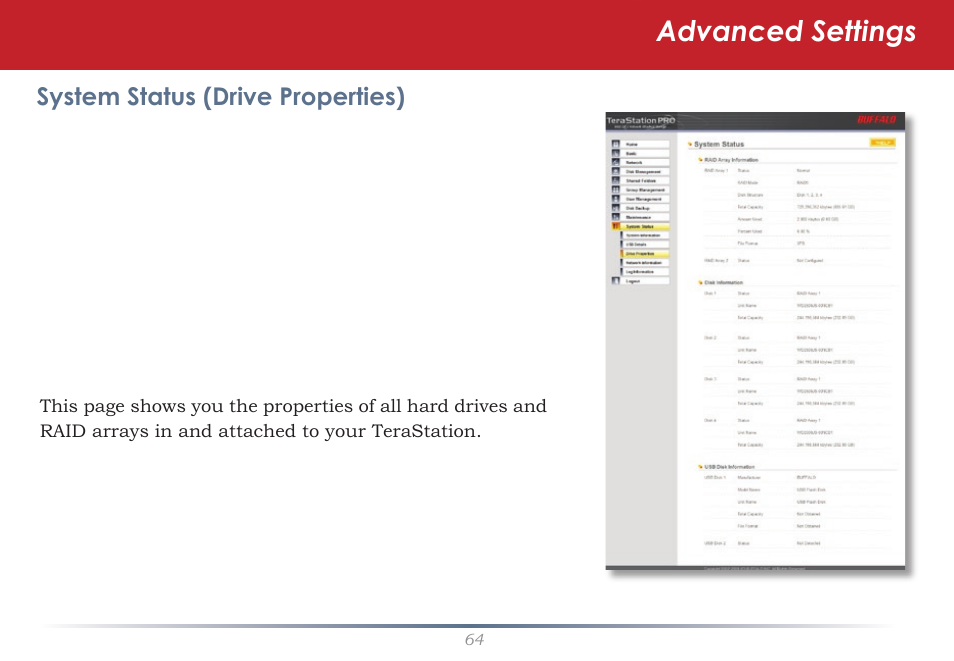Click the Shared Folders sidebar icon
The width and height of the screenshot is (954, 661).
tap(616, 181)
